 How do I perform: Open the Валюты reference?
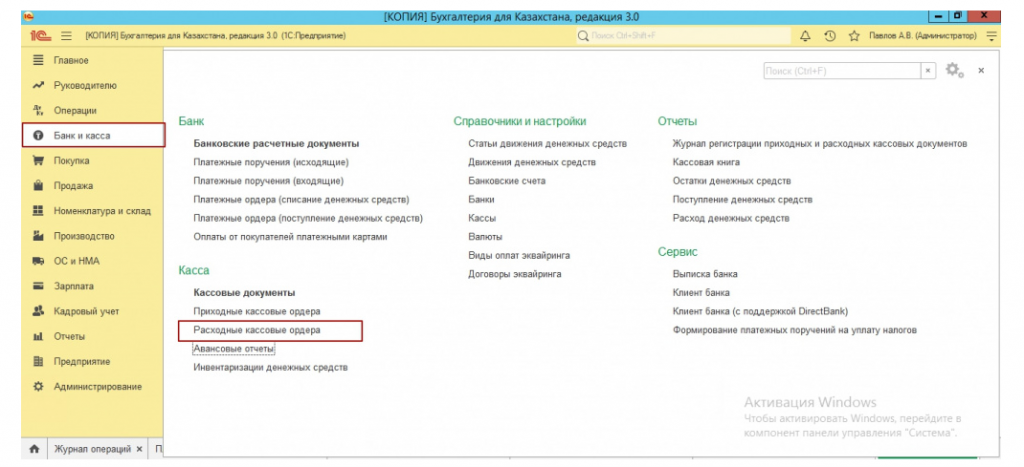[485, 236]
